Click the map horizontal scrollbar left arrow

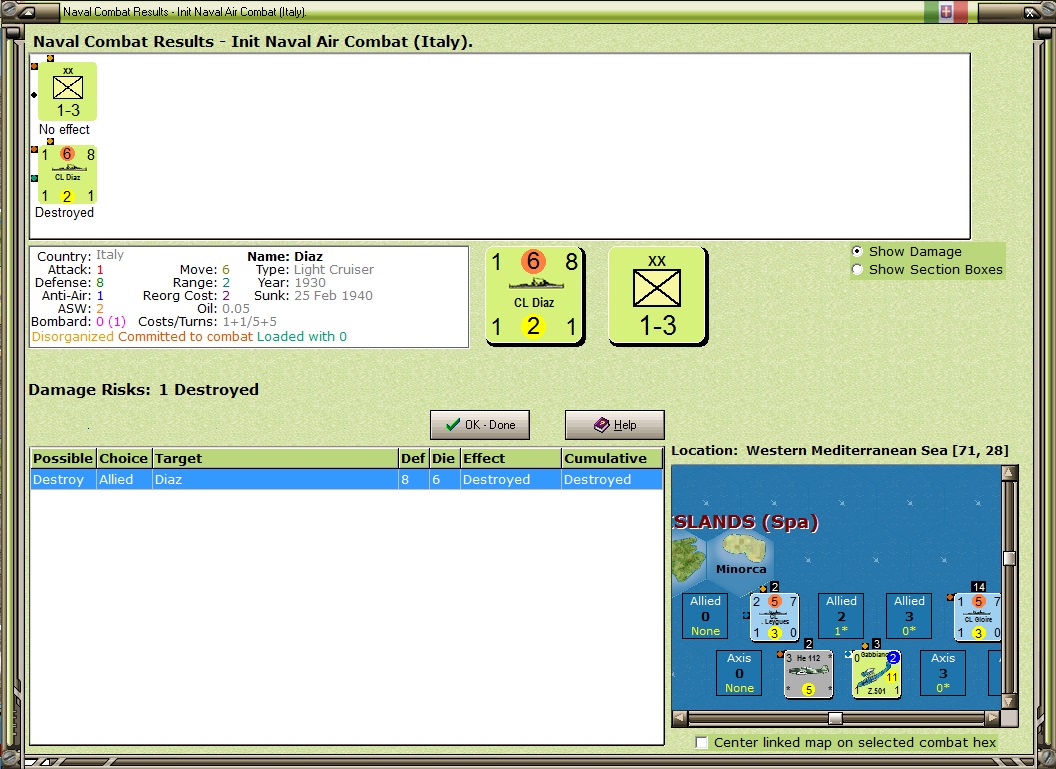680,718
